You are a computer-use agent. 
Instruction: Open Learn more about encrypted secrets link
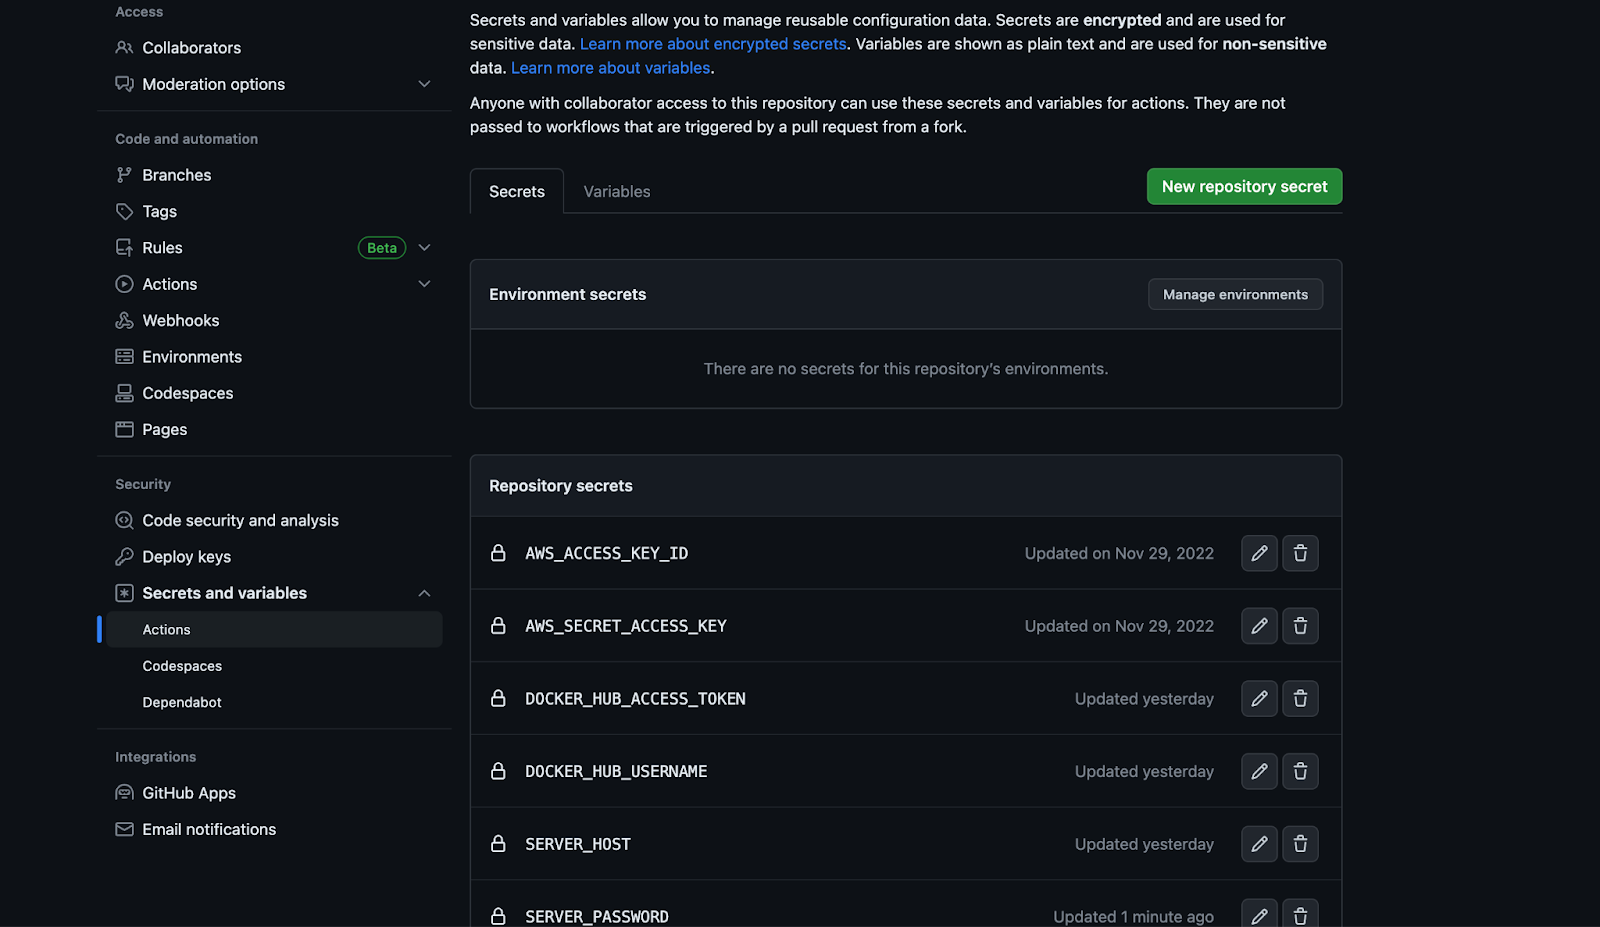713,43
